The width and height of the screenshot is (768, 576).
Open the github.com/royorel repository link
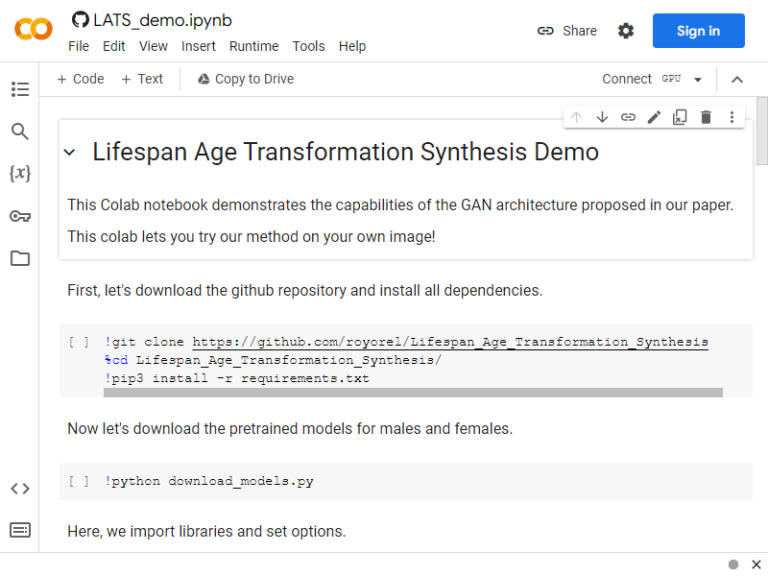450,342
